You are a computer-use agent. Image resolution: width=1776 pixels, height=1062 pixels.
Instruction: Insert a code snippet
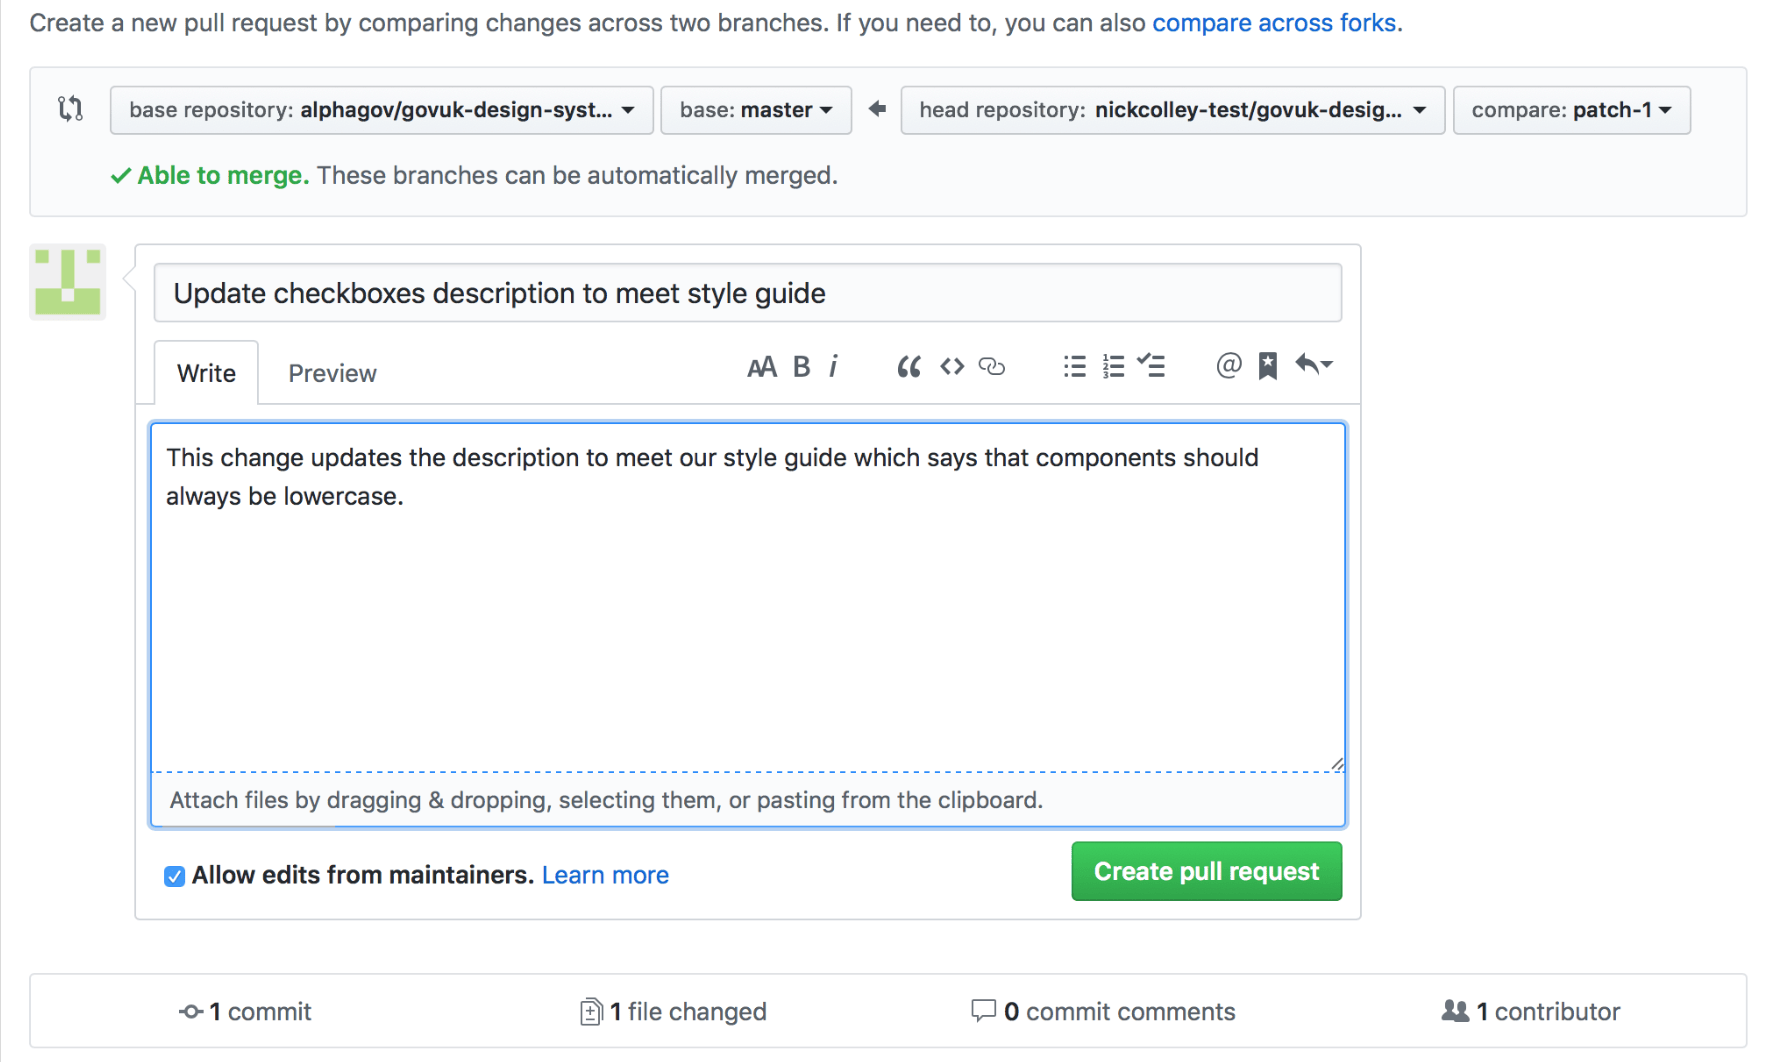[951, 366]
